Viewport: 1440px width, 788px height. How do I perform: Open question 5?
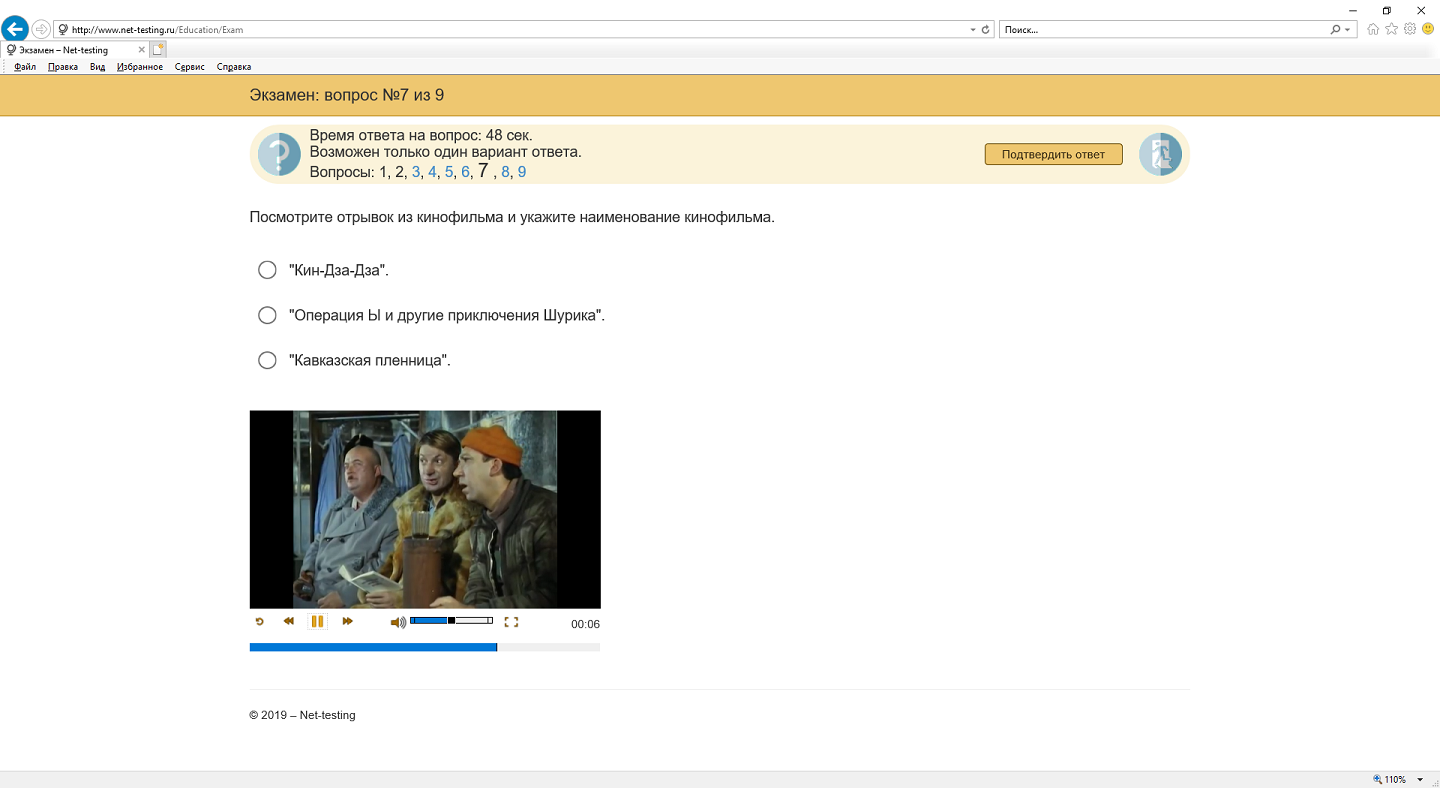pyautogui.click(x=449, y=172)
